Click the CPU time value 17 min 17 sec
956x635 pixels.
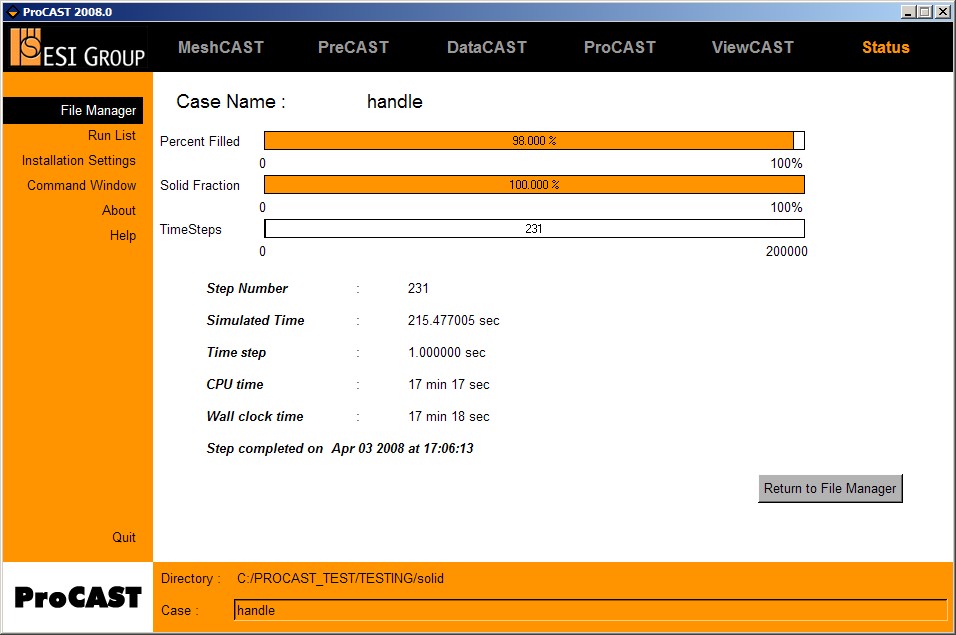(x=449, y=385)
